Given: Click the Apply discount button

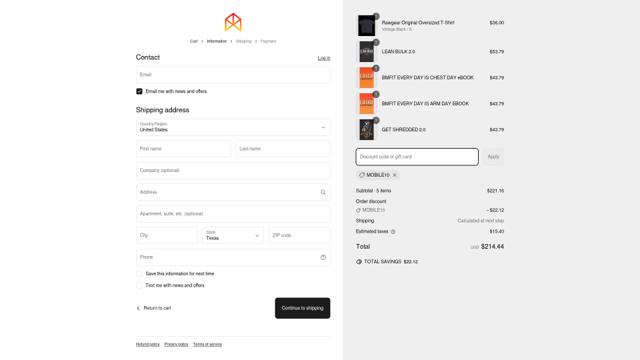Looking at the screenshot, I should (493, 157).
